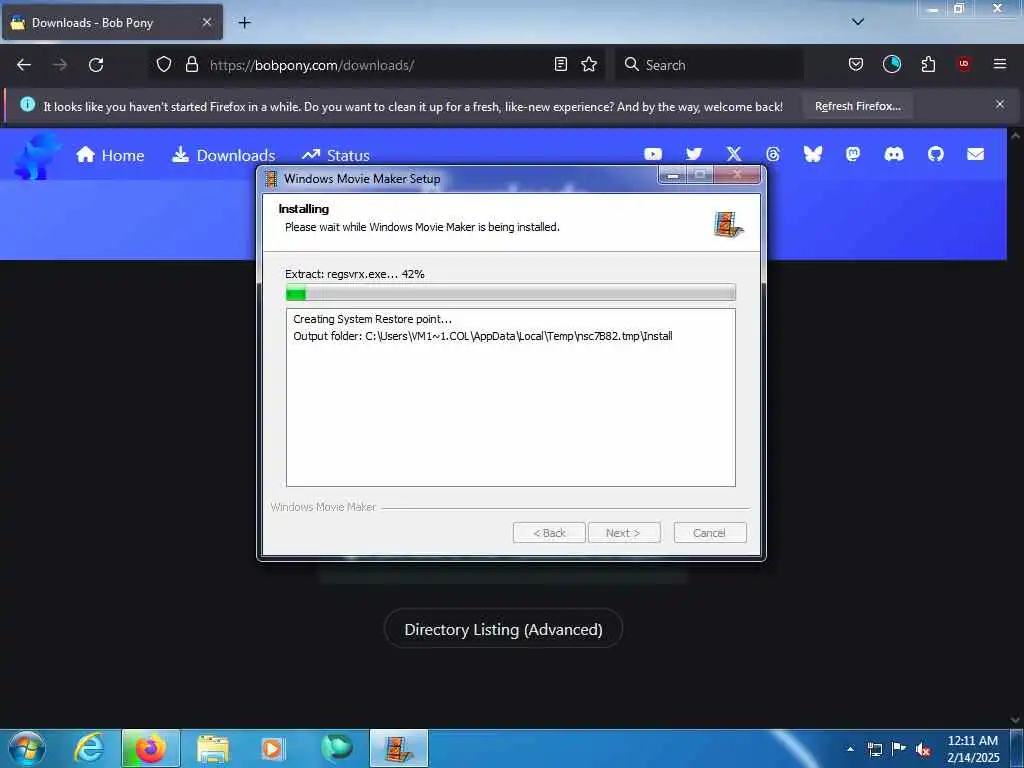The height and width of the screenshot is (768, 1024).
Task: Switch to Movie Maker Setup taskbar button
Action: point(398,748)
